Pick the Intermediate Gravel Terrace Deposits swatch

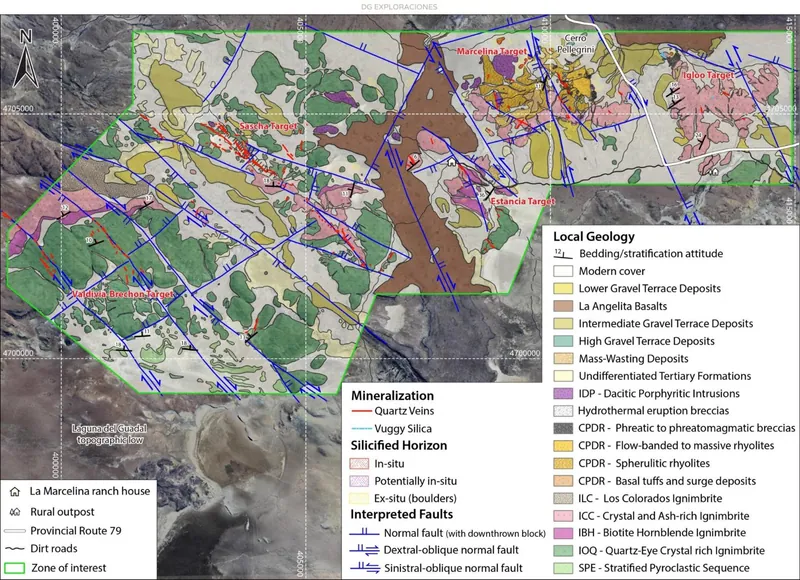click(563, 323)
